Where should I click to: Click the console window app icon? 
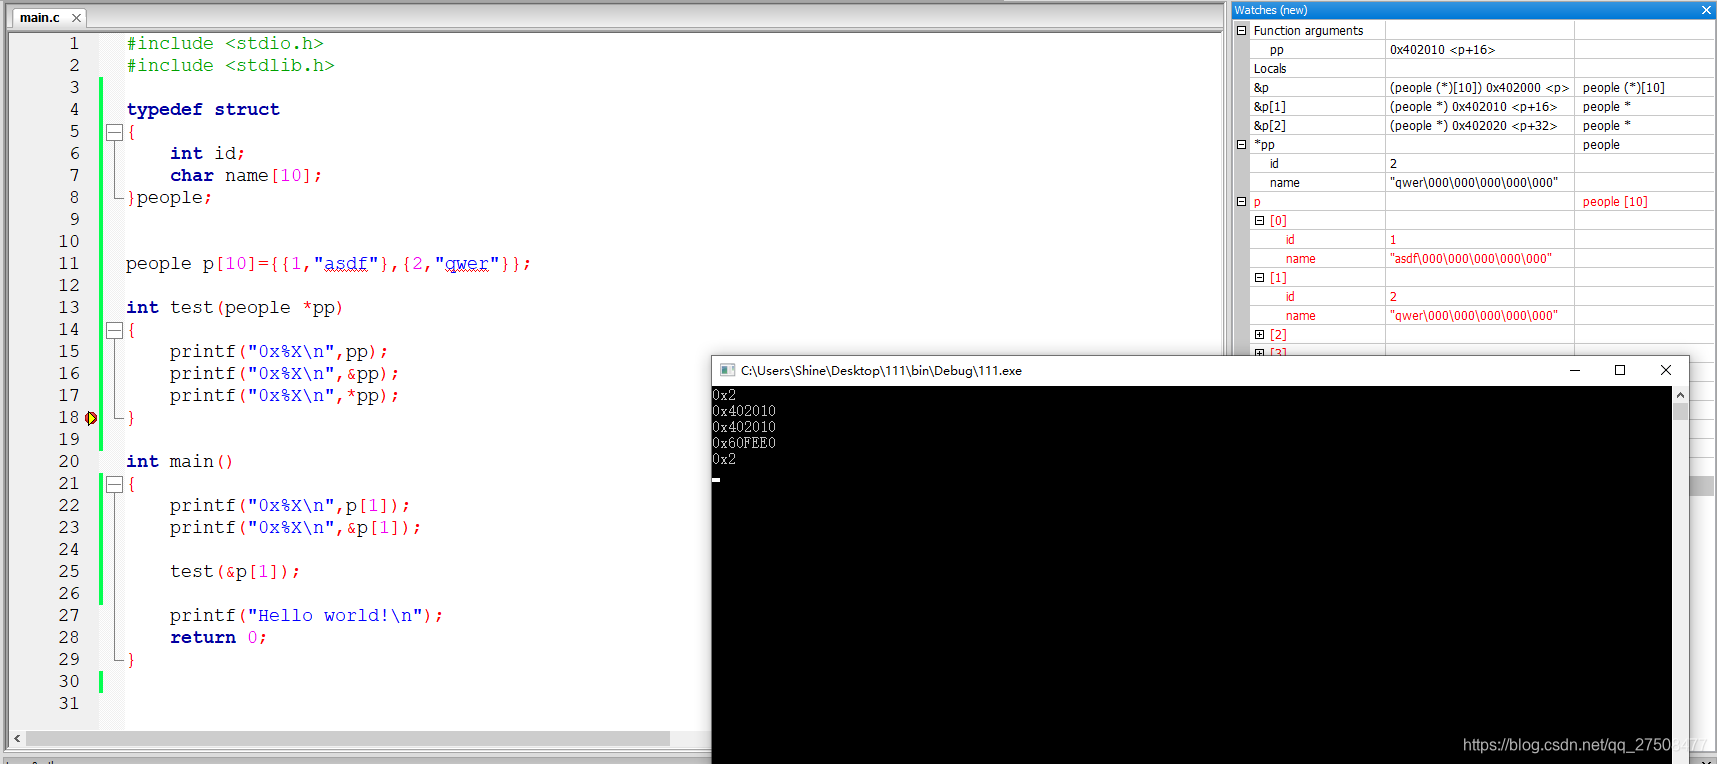(x=727, y=370)
